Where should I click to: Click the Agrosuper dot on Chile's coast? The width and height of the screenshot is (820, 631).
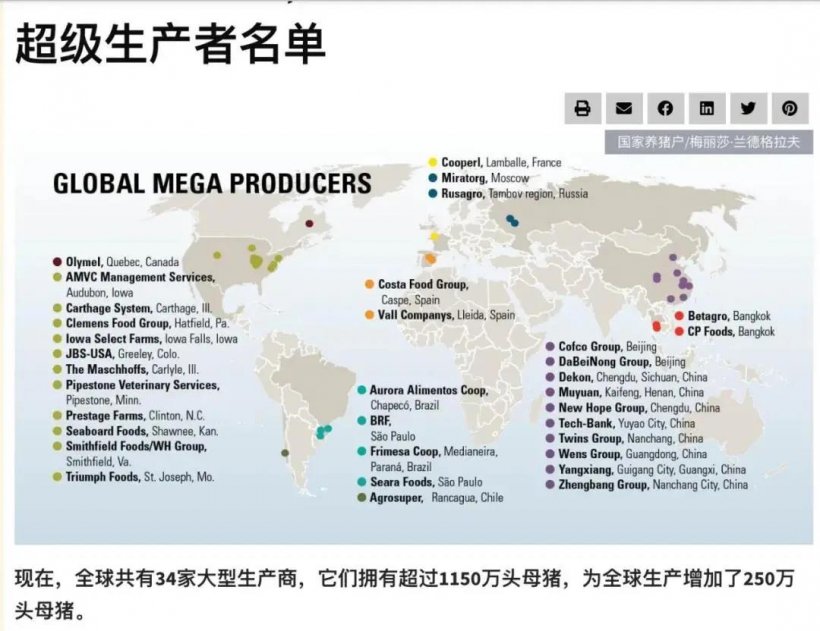click(284, 453)
